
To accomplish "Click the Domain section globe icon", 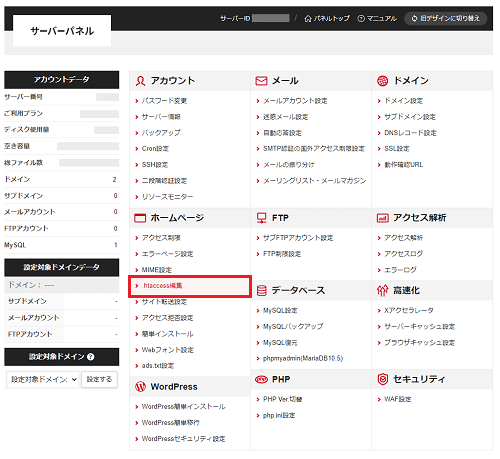I will point(382,81).
